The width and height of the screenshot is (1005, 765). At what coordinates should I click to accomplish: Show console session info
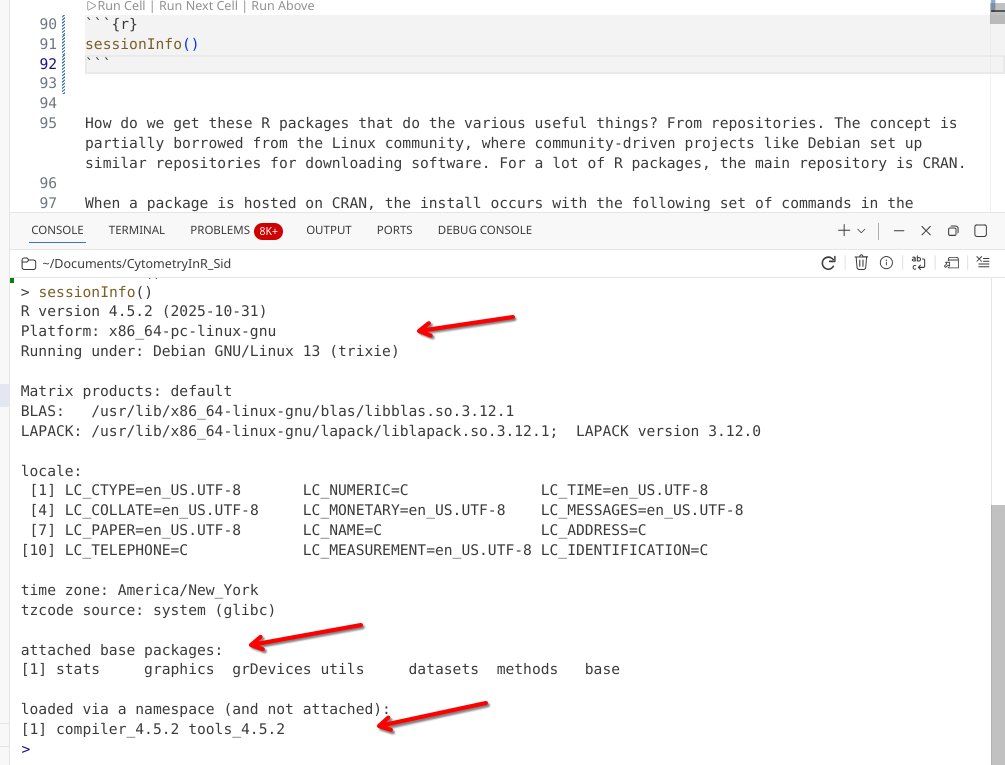pos(886,263)
